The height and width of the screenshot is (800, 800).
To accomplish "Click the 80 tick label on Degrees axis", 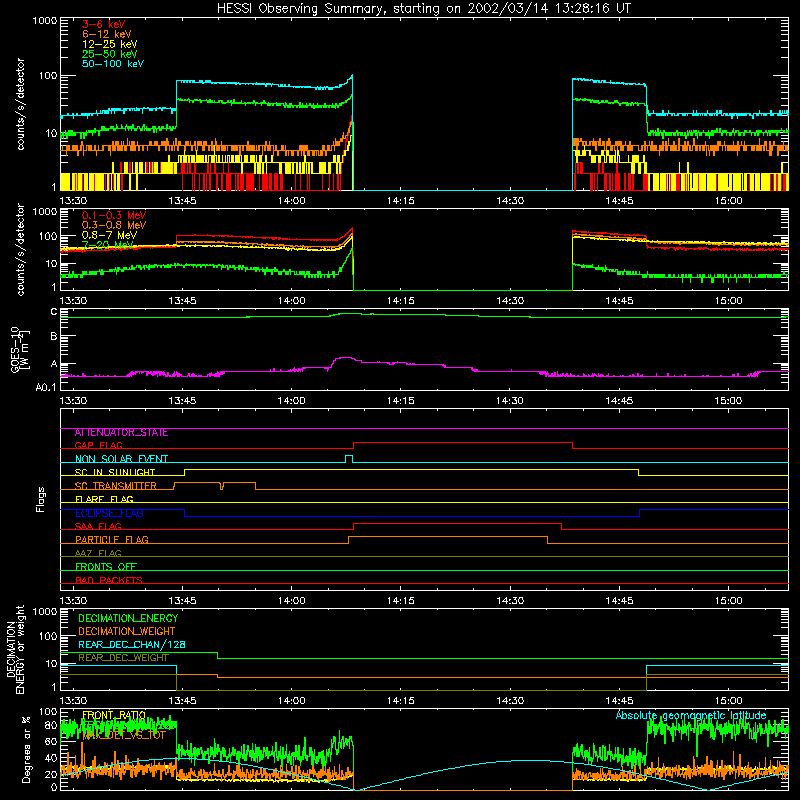I will (51, 726).
